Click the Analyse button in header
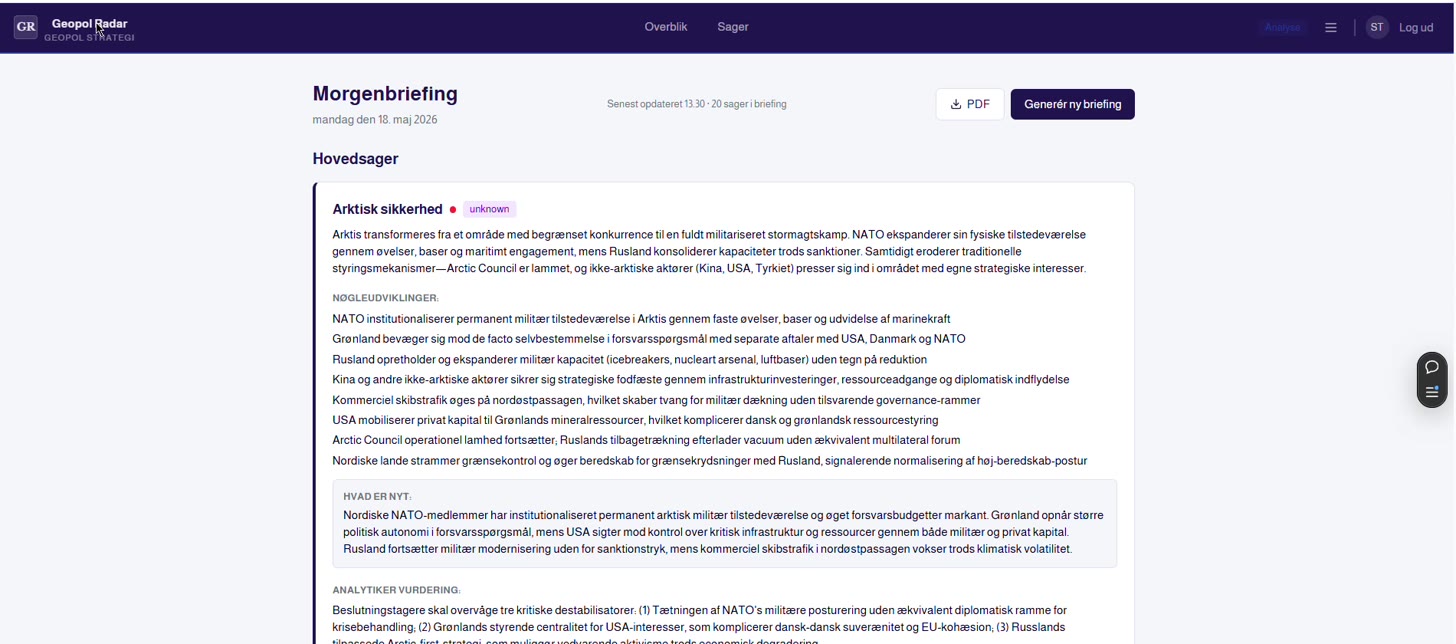The height and width of the screenshot is (644, 1456). [x=1282, y=28]
